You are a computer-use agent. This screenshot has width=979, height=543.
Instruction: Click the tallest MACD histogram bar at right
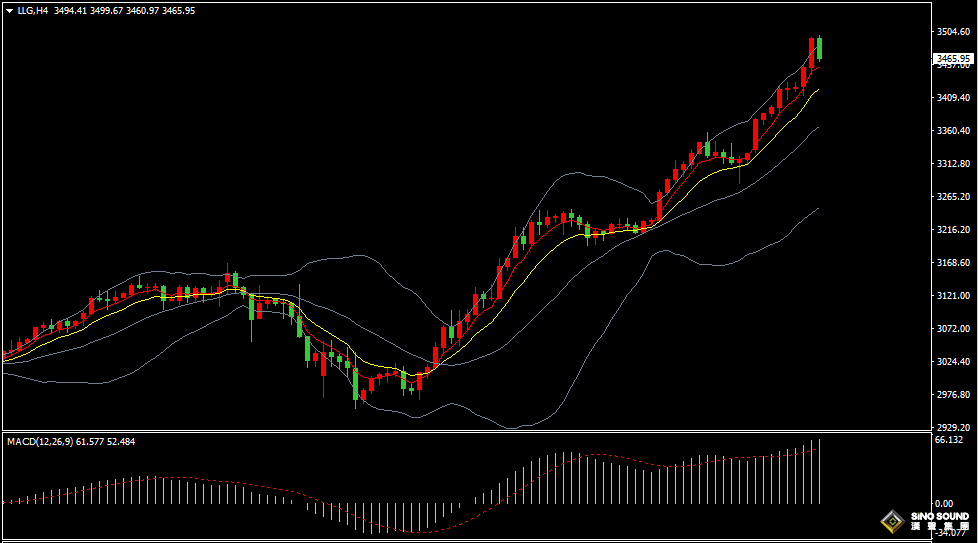[x=819, y=471]
